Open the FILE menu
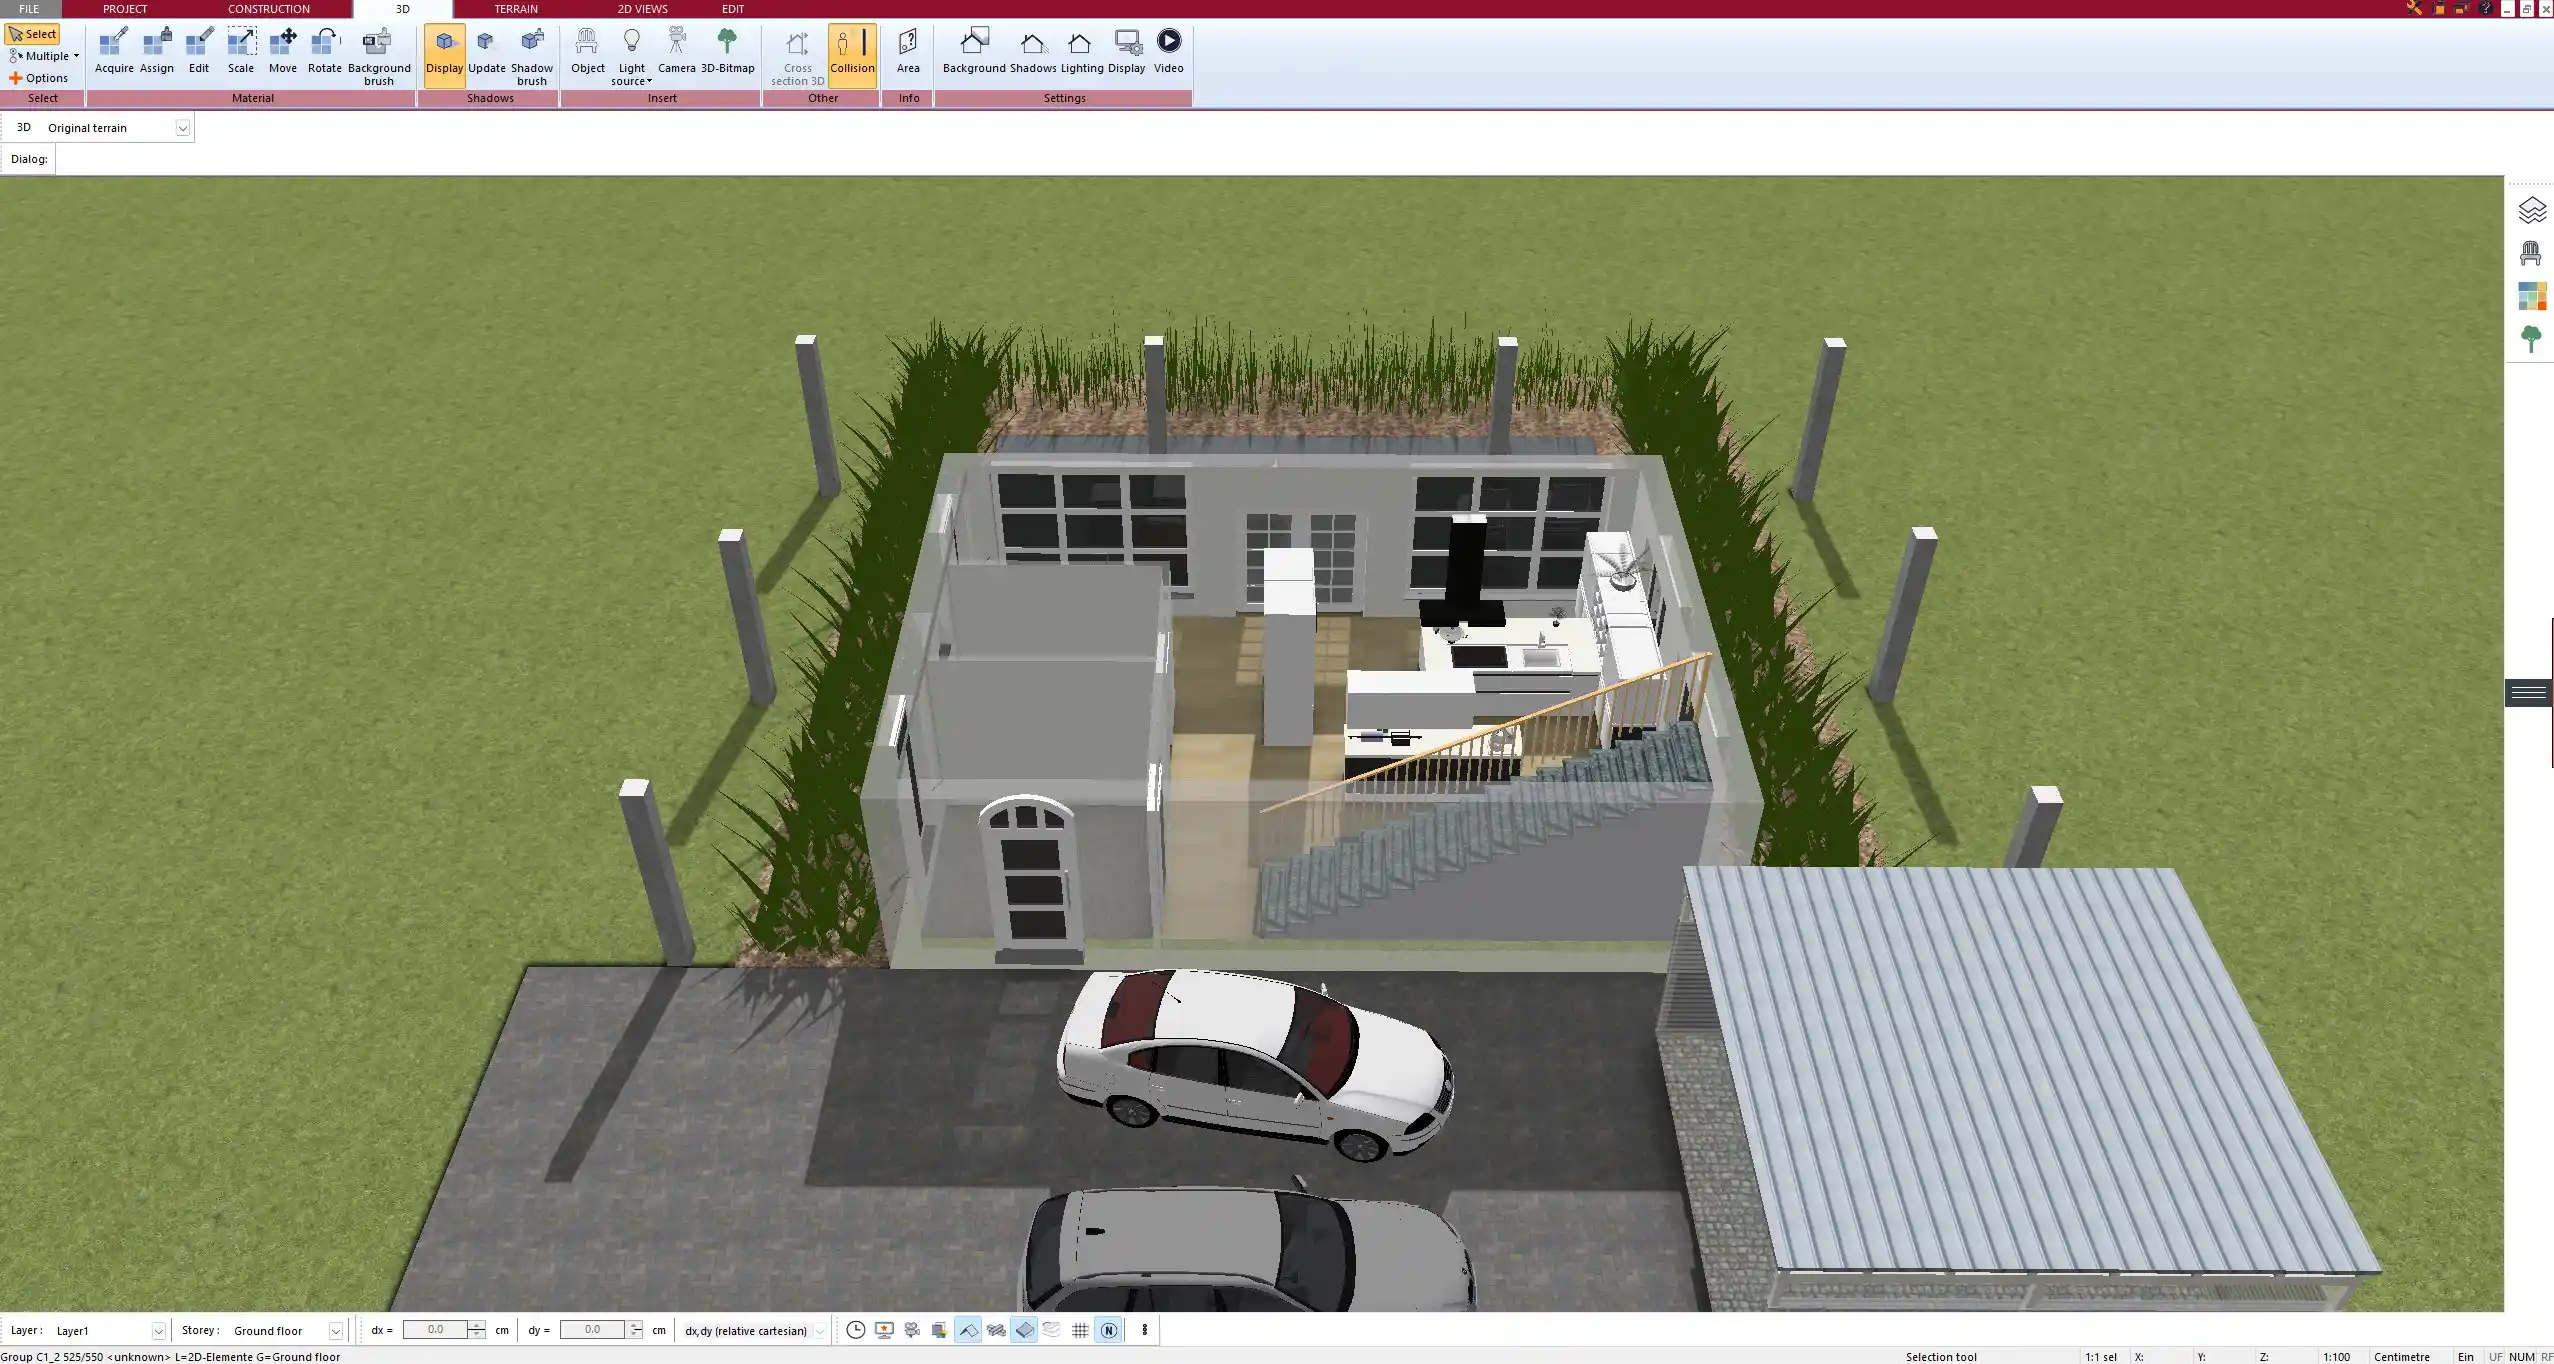The height and width of the screenshot is (1364, 2554). [x=28, y=8]
